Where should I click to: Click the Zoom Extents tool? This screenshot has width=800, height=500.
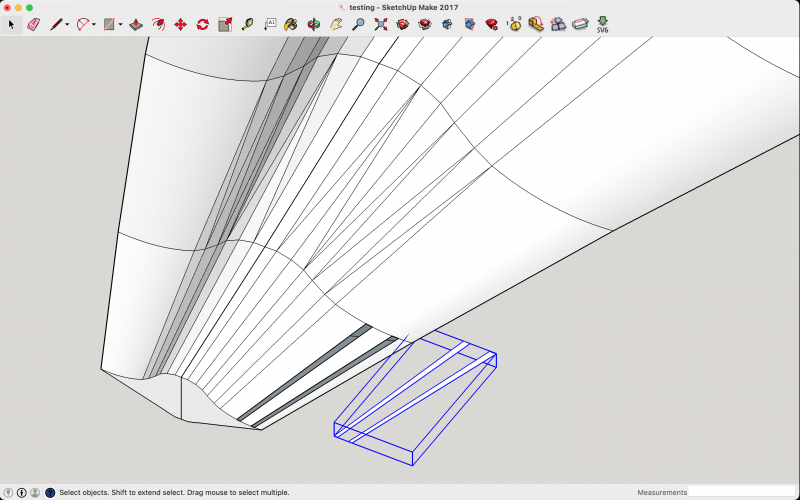(380, 24)
